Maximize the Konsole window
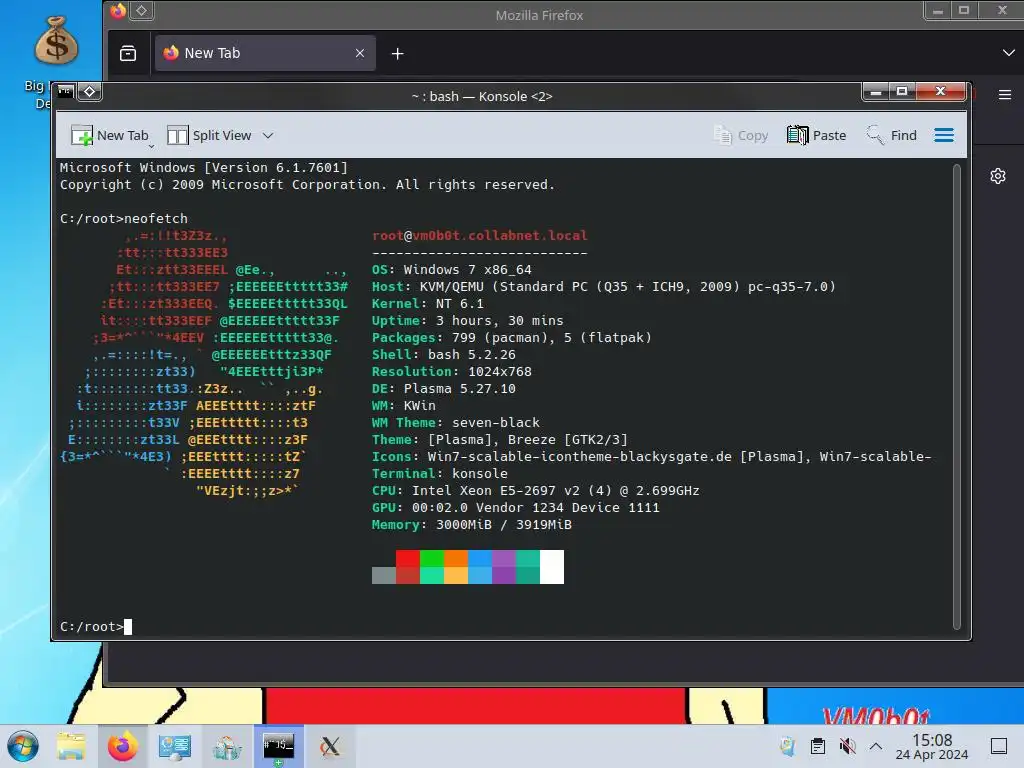The width and height of the screenshot is (1024, 768). [902, 91]
